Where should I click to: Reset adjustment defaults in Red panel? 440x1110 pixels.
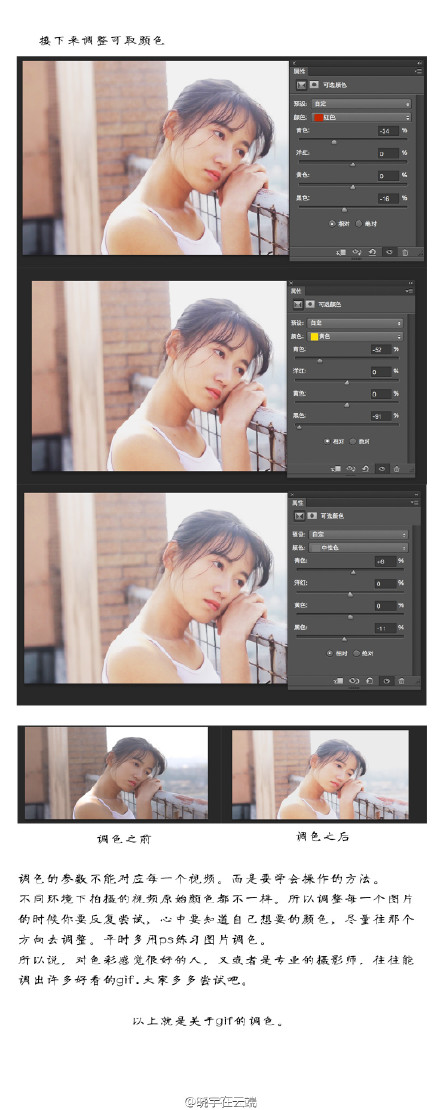point(372,252)
